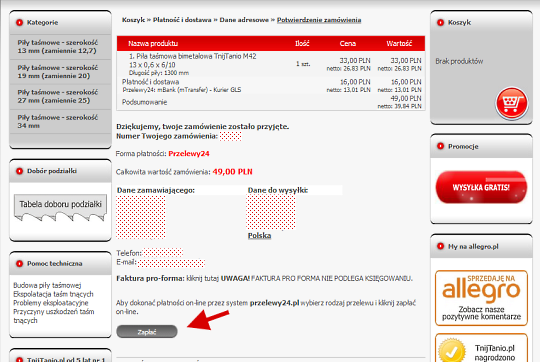Open Budowa piły taśmowej help link

[47, 285]
